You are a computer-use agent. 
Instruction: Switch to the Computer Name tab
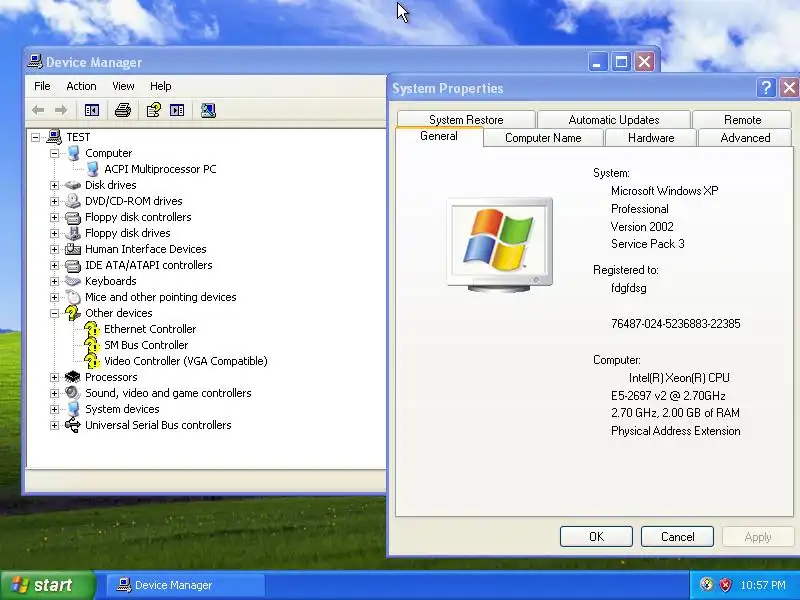click(543, 138)
